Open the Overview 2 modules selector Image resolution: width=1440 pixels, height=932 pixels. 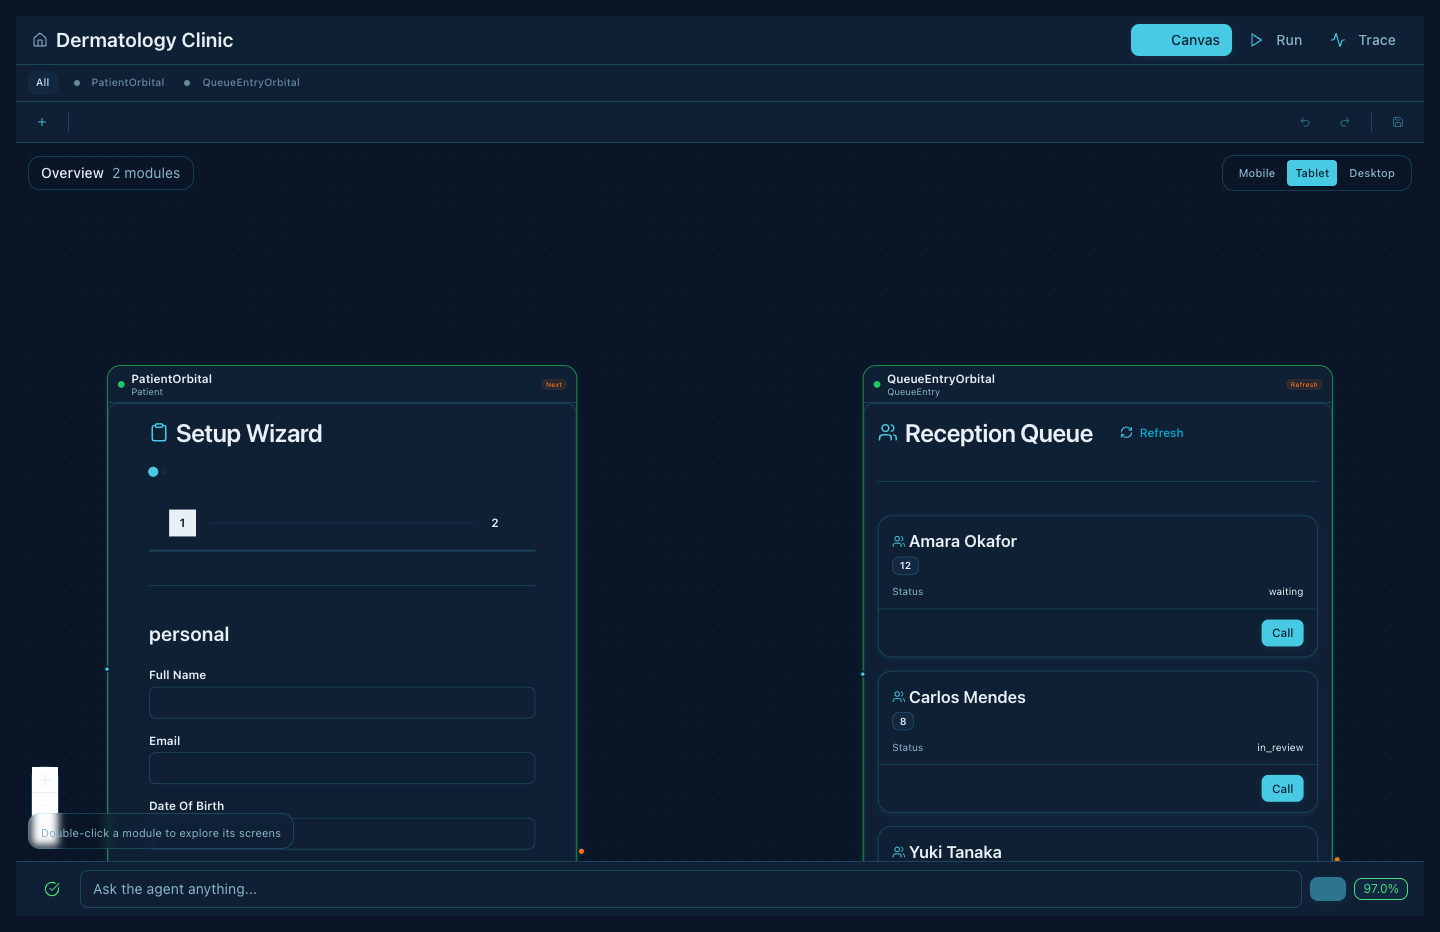(x=111, y=173)
